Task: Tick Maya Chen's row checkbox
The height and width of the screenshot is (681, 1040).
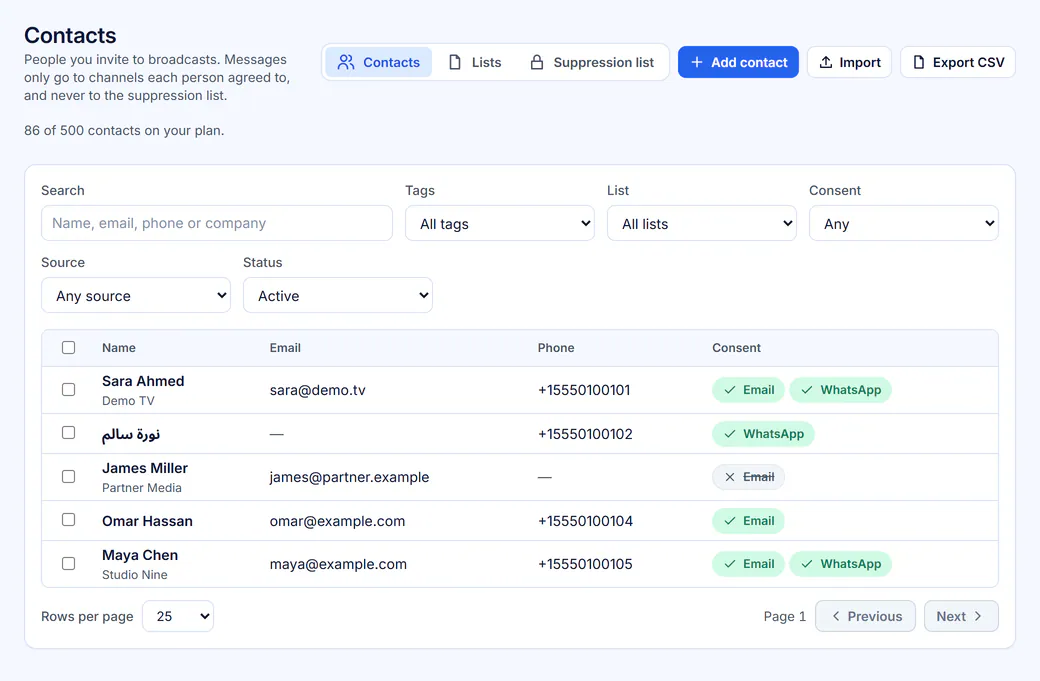Action: 68,563
